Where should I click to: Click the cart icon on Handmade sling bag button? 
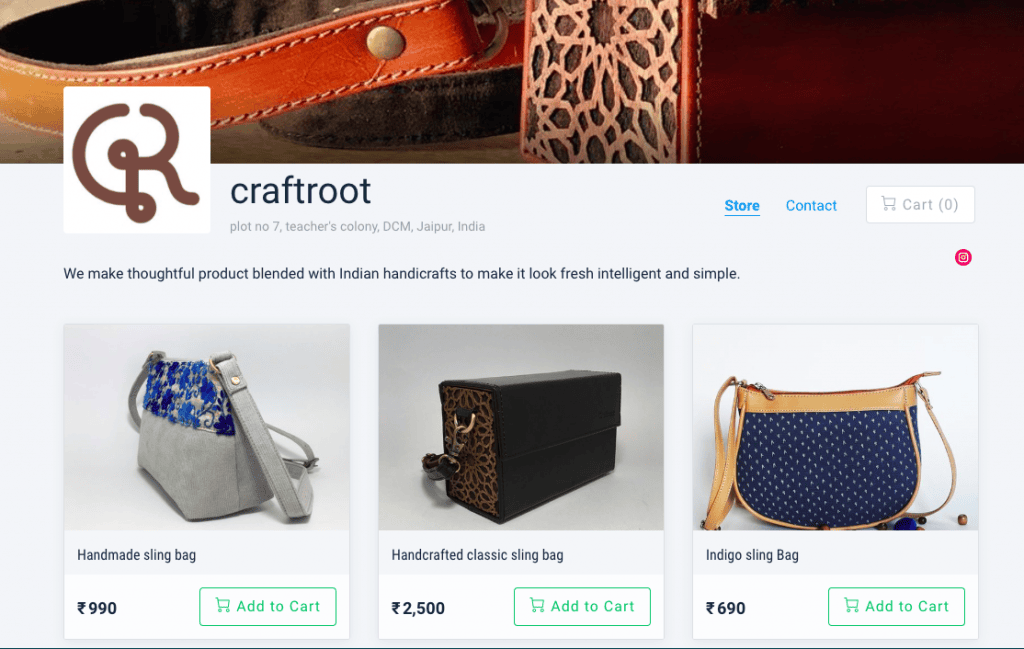(x=222, y=606)
